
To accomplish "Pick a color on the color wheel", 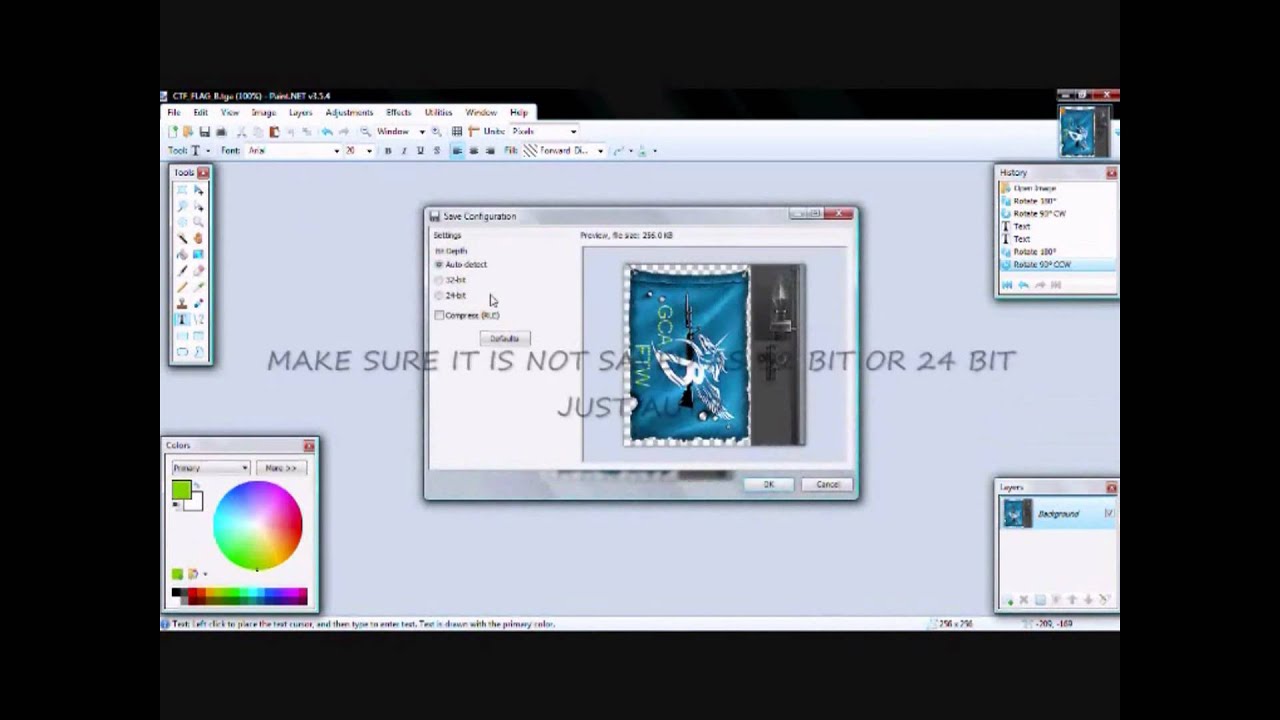I will 257,526.
